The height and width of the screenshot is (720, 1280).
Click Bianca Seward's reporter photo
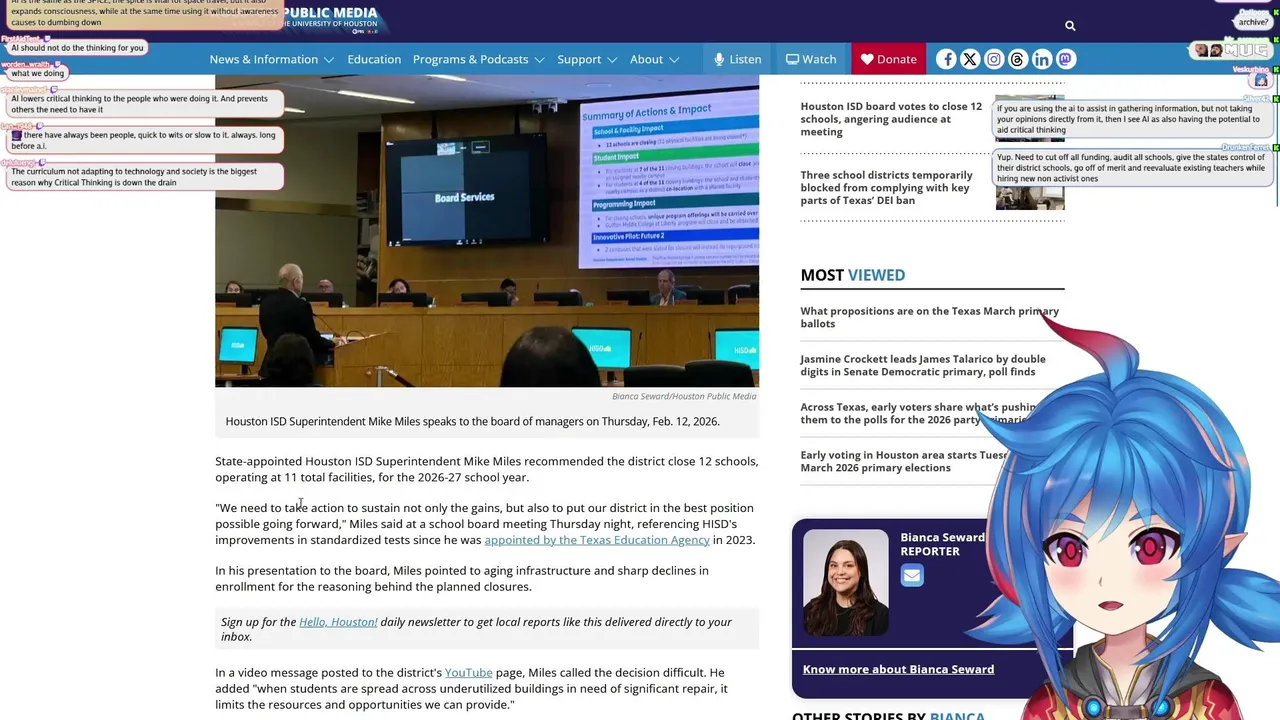[x=845, y=582]
